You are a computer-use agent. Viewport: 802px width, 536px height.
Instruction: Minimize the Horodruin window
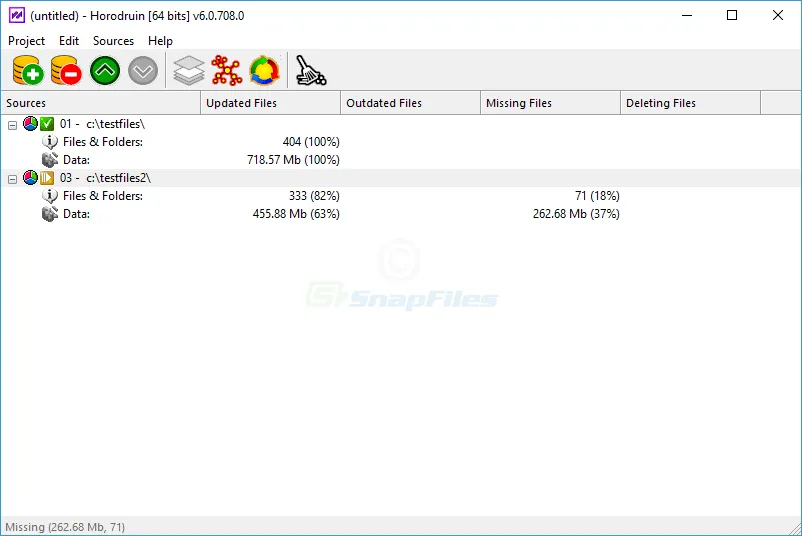(x=687, y=15)
